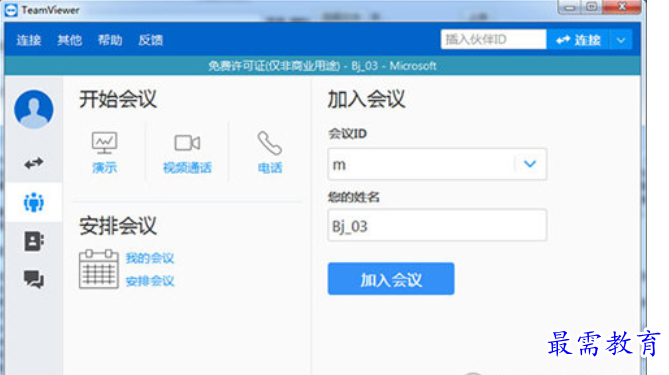Click the license banner text 免费许可证

point(322,66)
